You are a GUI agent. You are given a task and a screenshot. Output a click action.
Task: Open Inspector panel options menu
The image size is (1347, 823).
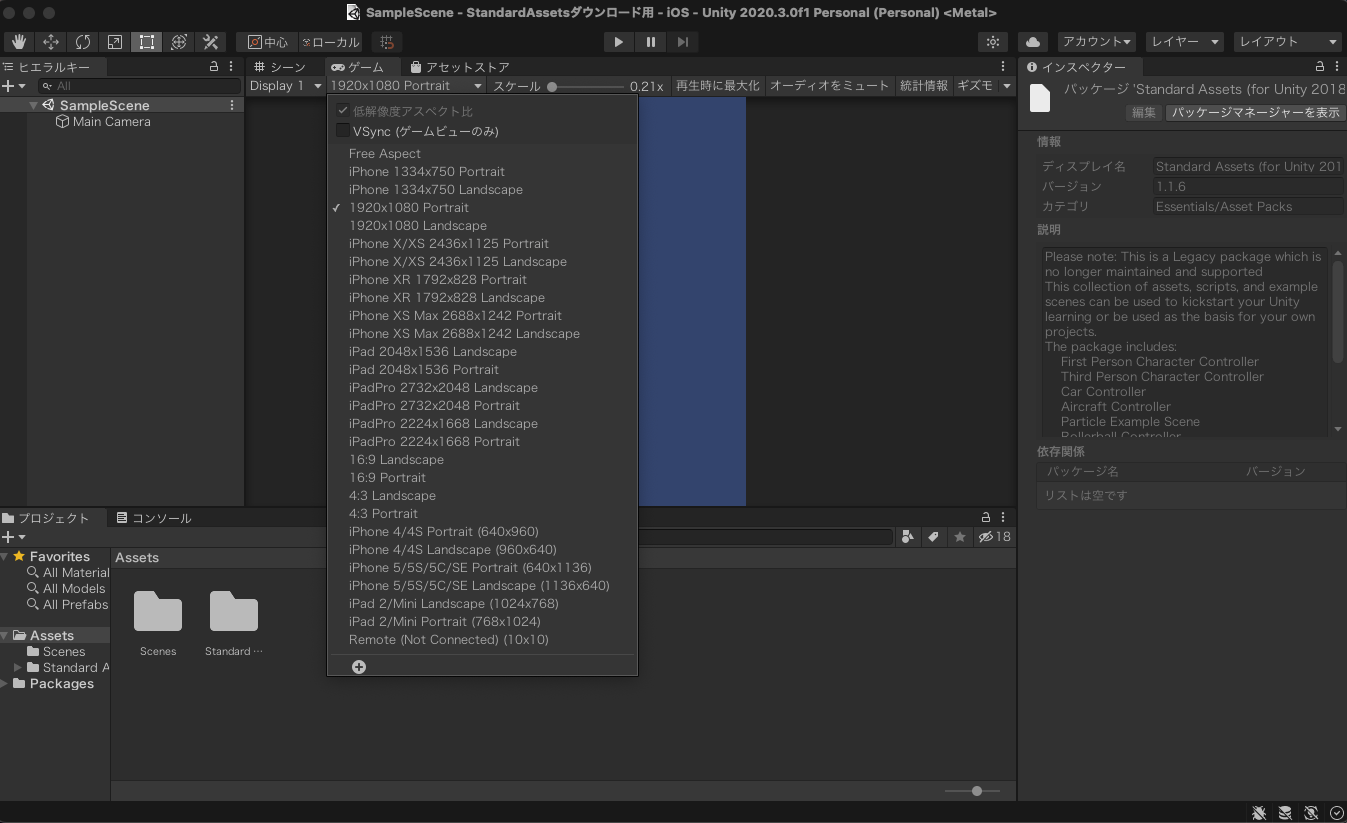(x=1337, y=67)
